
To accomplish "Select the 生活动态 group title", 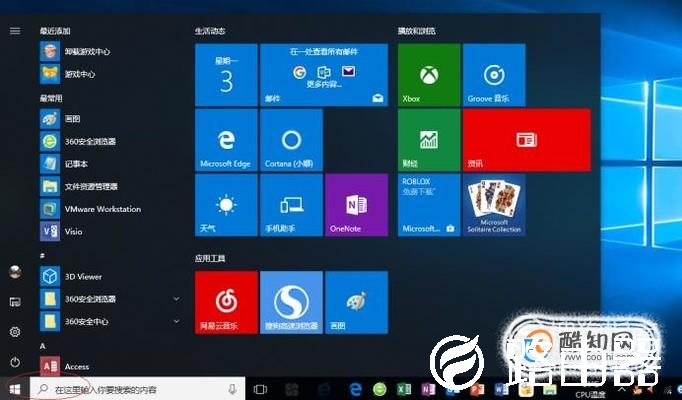I will tap(210, 31).
